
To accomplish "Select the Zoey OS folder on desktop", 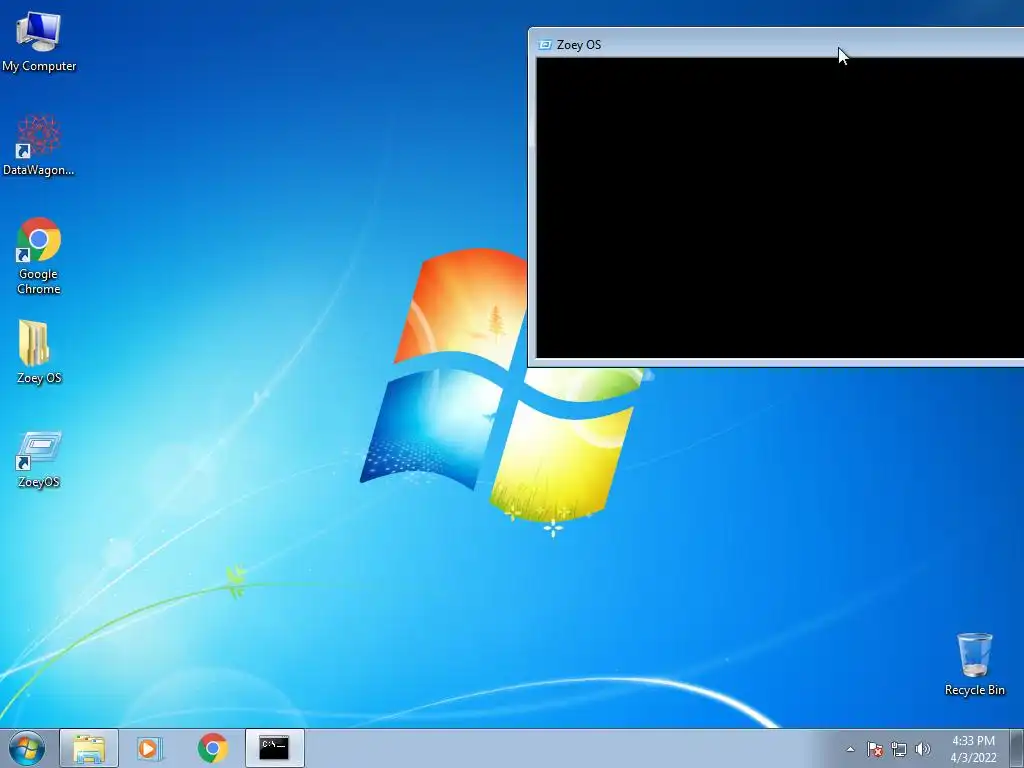I will point(39,353).
